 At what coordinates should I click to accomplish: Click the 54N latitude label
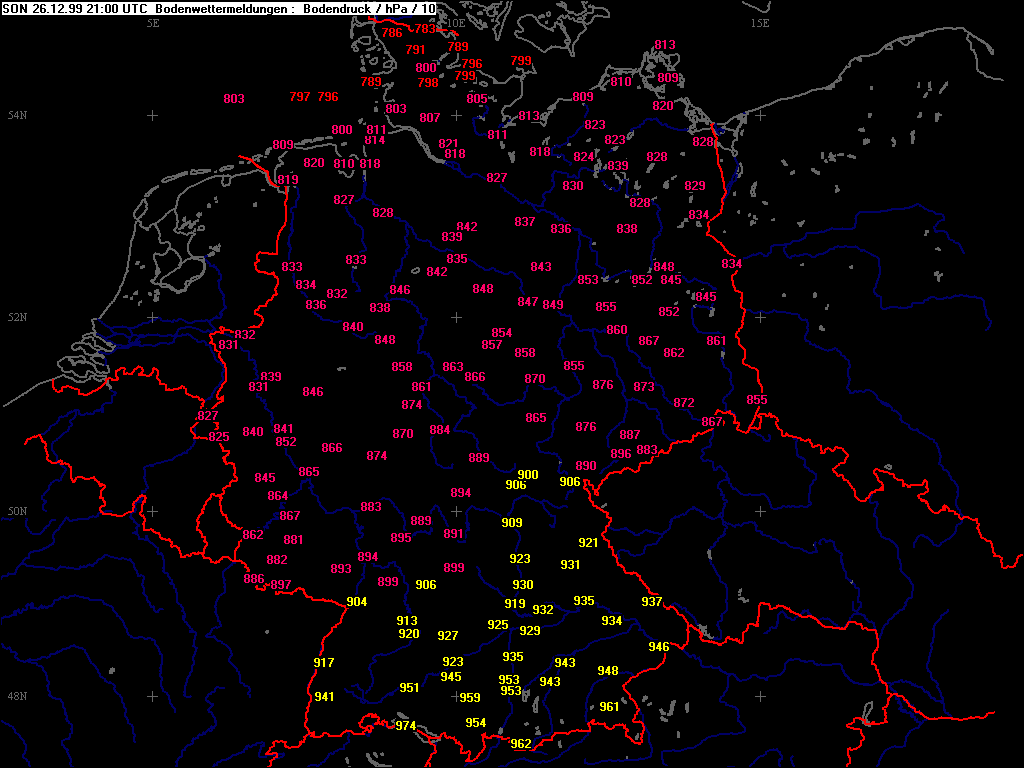pyautogui.click(x=17, y=116)
